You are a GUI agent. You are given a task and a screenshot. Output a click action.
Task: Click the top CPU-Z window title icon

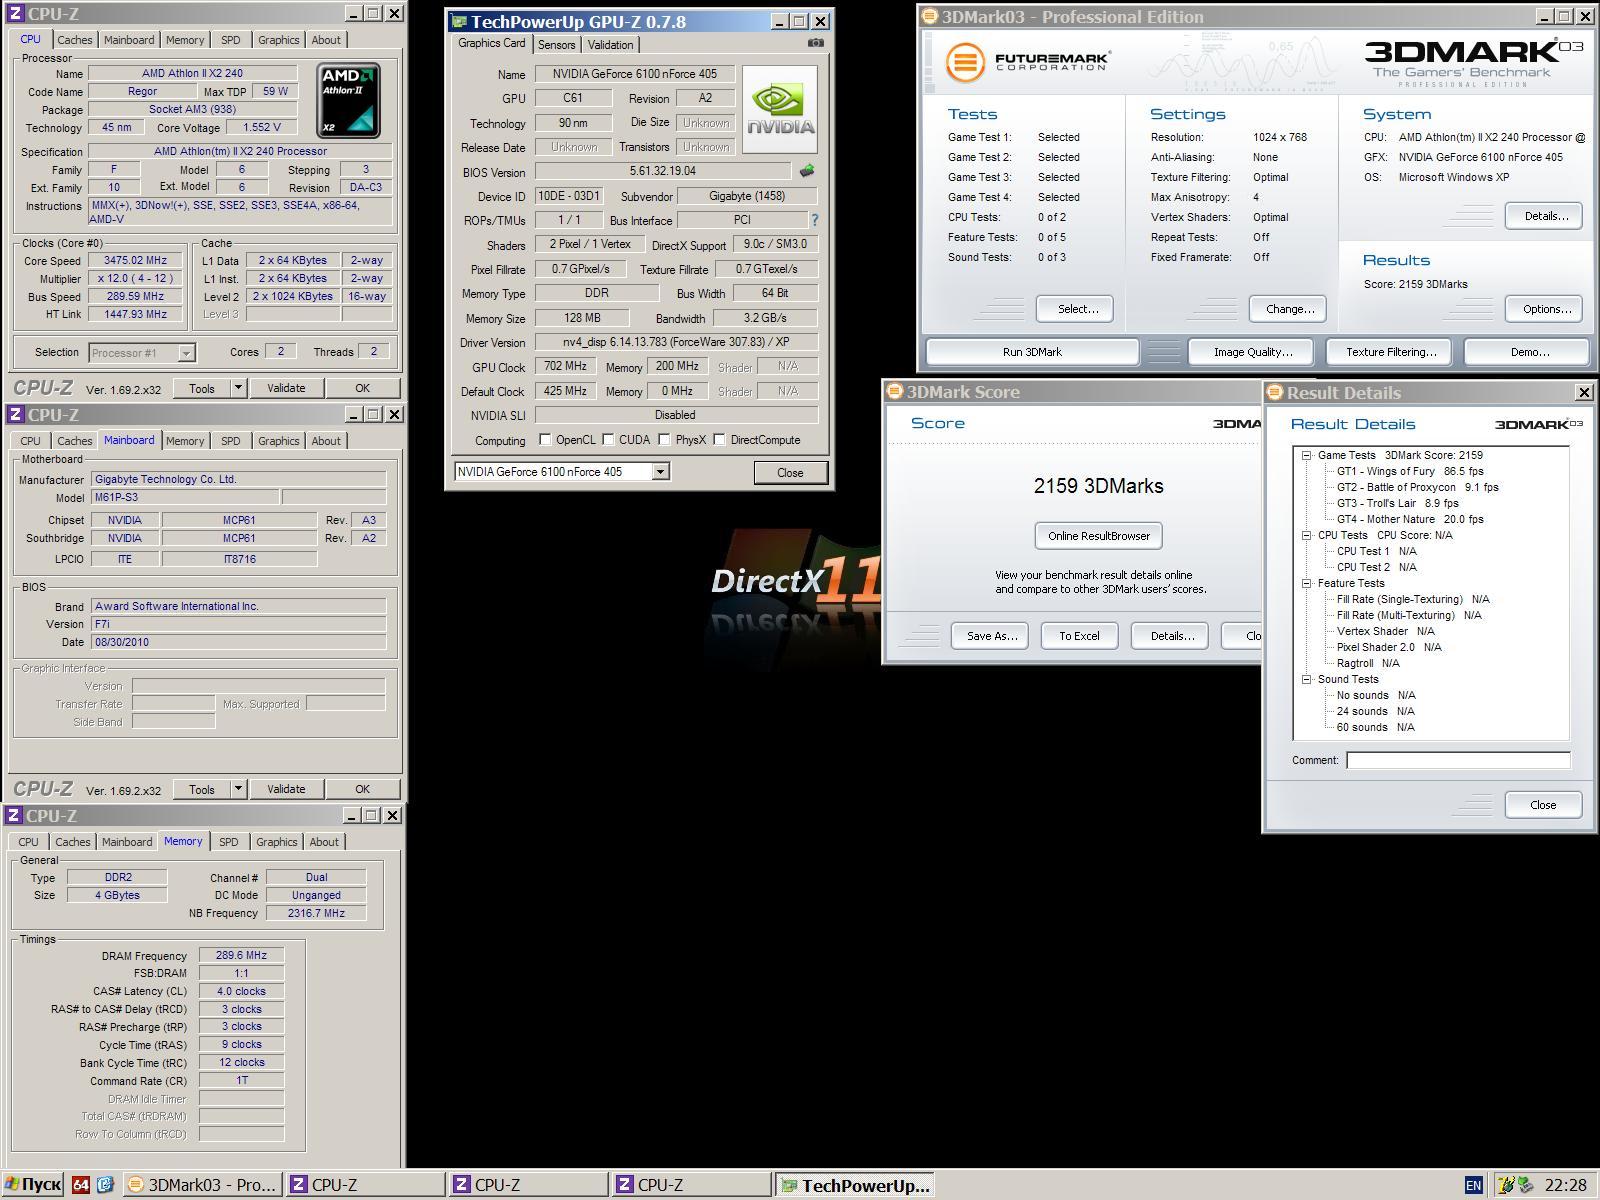tap(15, 14)
